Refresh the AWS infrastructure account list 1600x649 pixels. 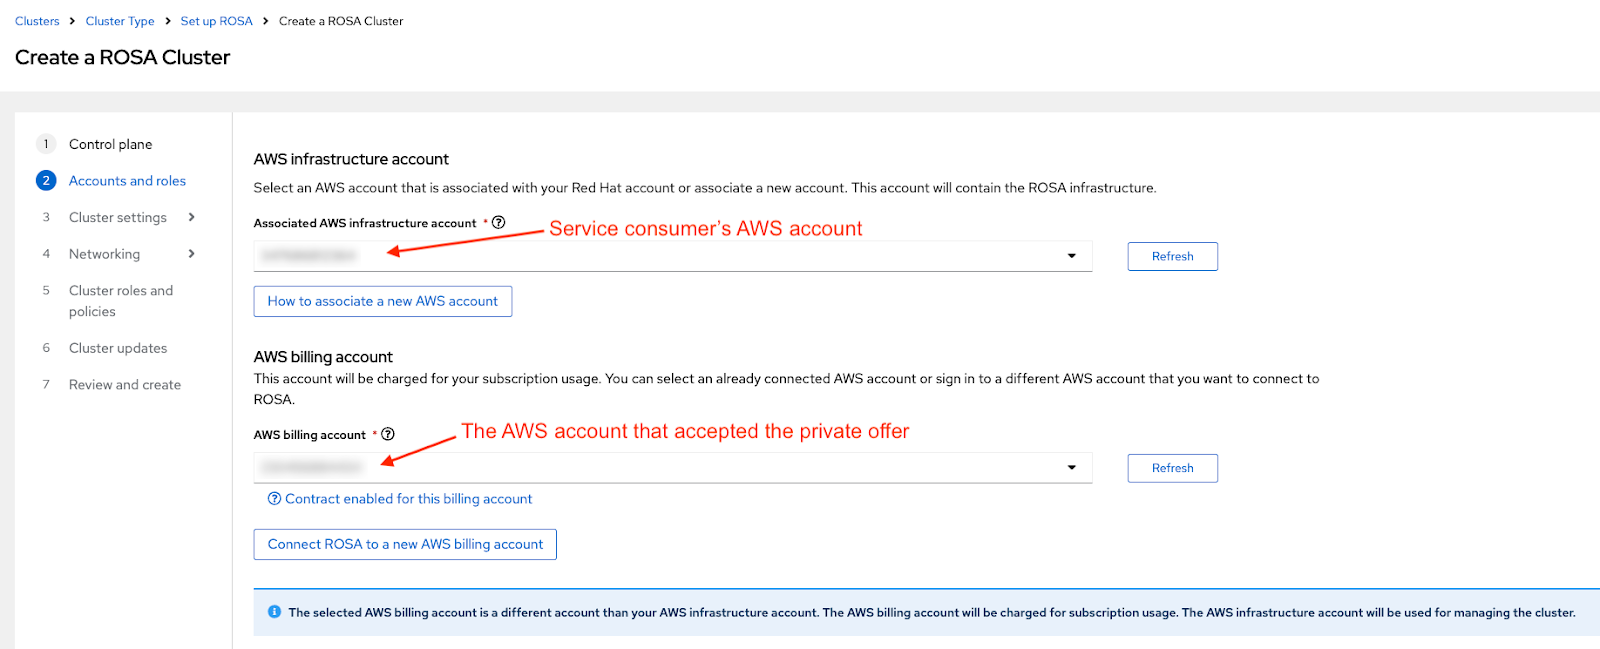point(1172,256)
